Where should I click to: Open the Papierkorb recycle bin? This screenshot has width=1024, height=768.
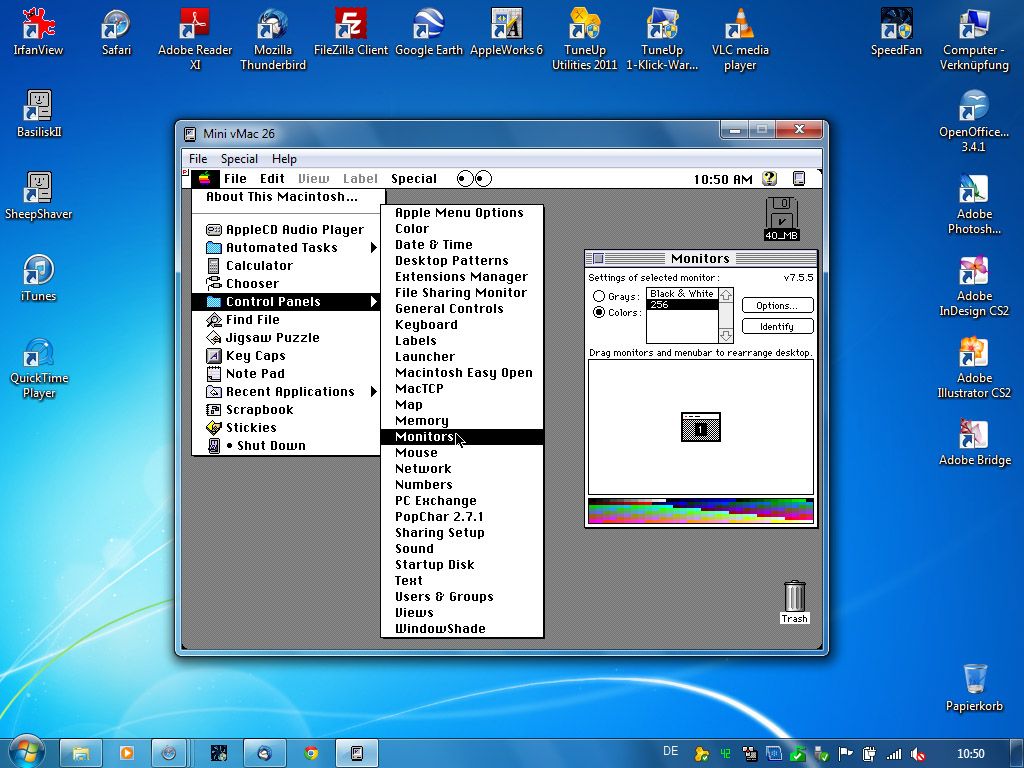974,687
